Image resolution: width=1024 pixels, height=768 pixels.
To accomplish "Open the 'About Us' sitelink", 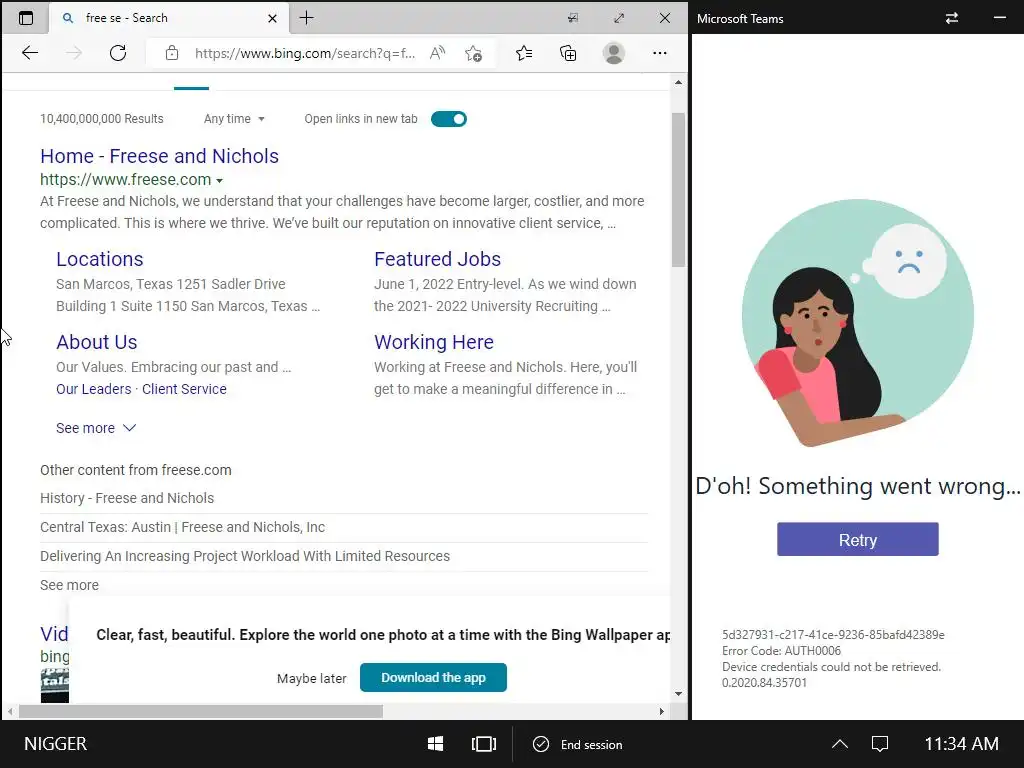I will [x=97, y=342].
